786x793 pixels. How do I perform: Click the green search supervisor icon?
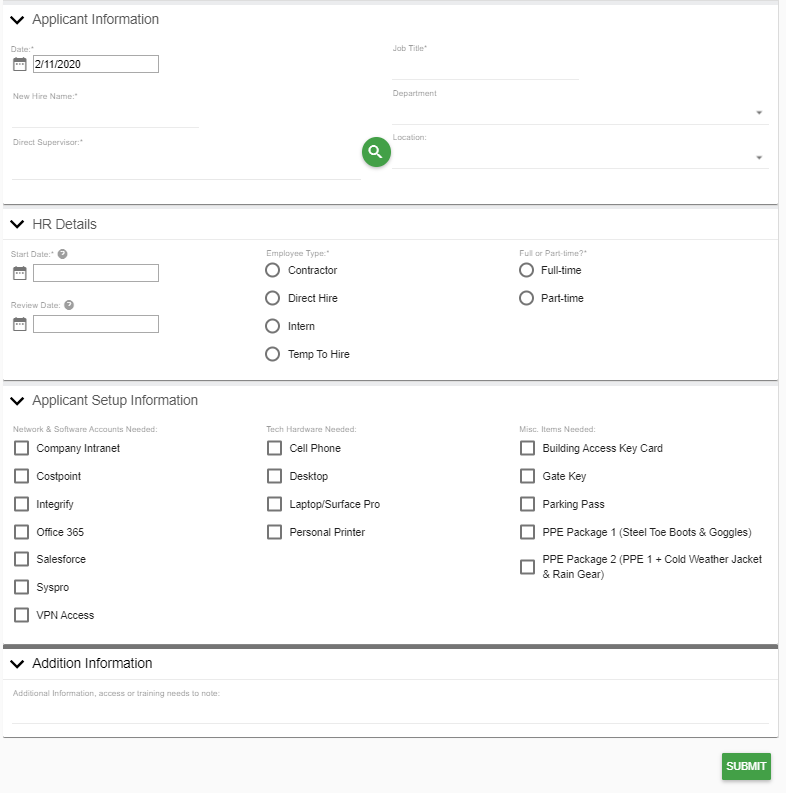[x=376, y=152]
